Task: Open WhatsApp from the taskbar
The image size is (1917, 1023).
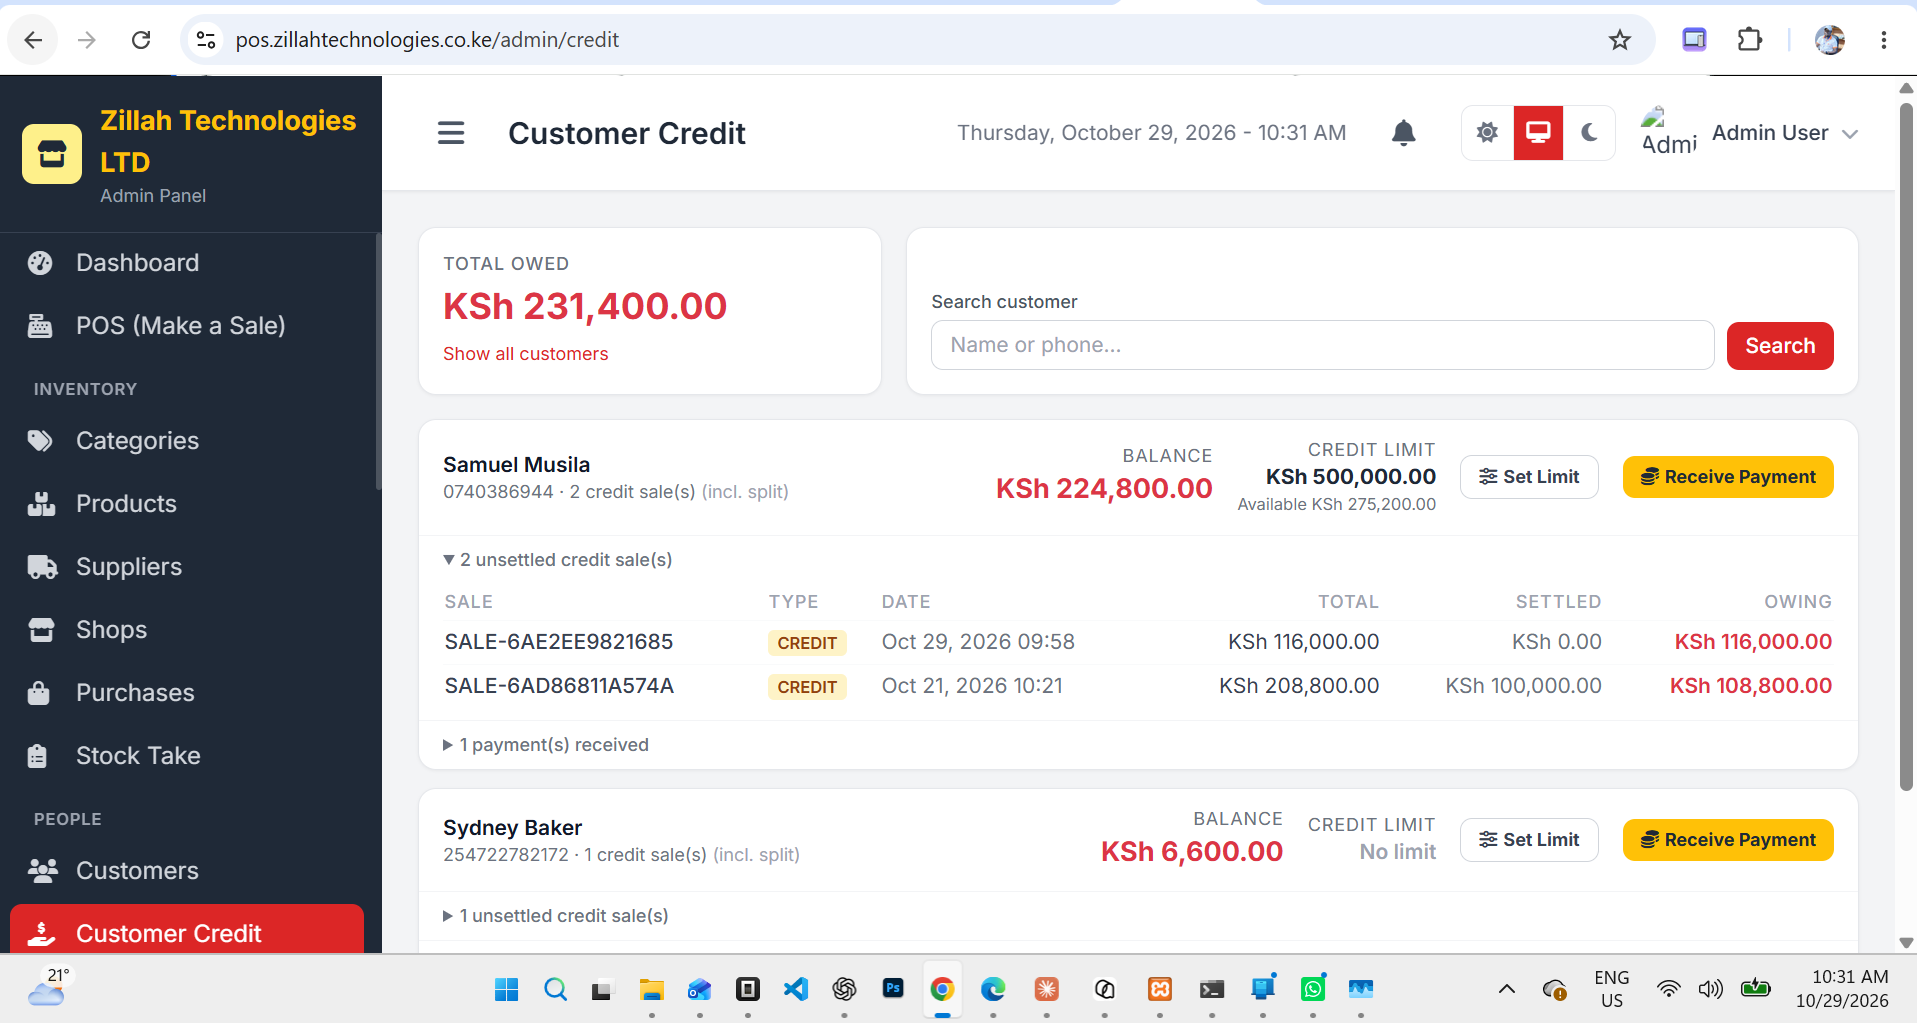Action: [1313, 989]
